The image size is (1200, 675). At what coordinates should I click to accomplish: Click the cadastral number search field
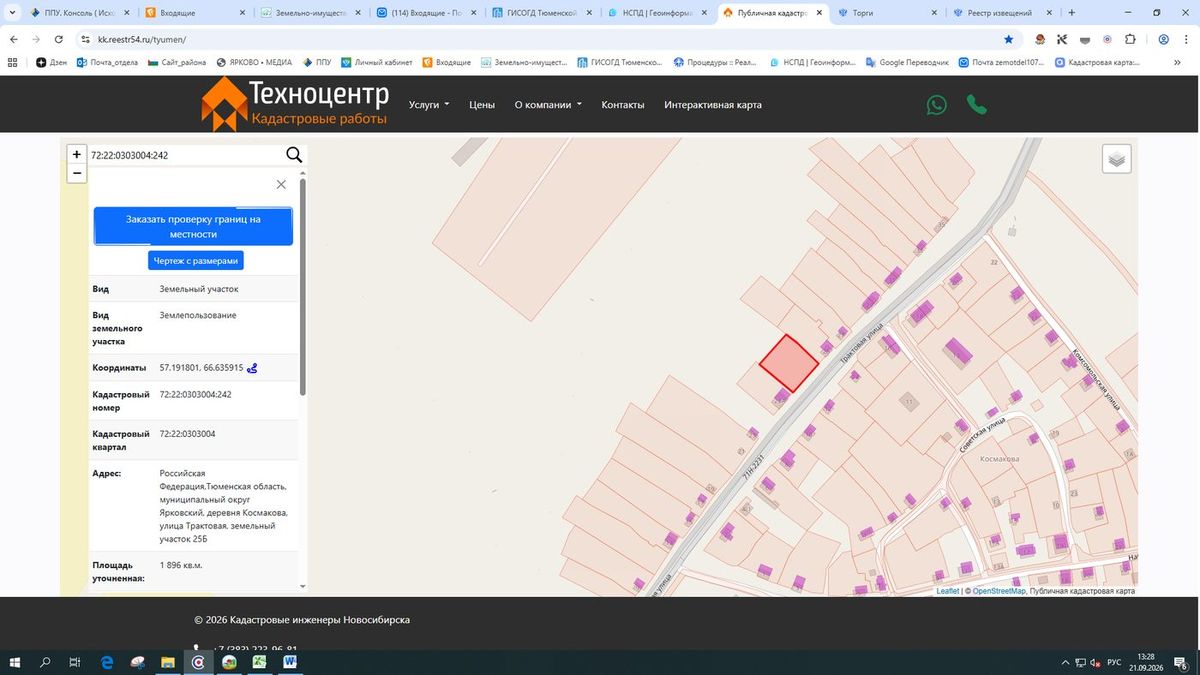tap(186, 155)
